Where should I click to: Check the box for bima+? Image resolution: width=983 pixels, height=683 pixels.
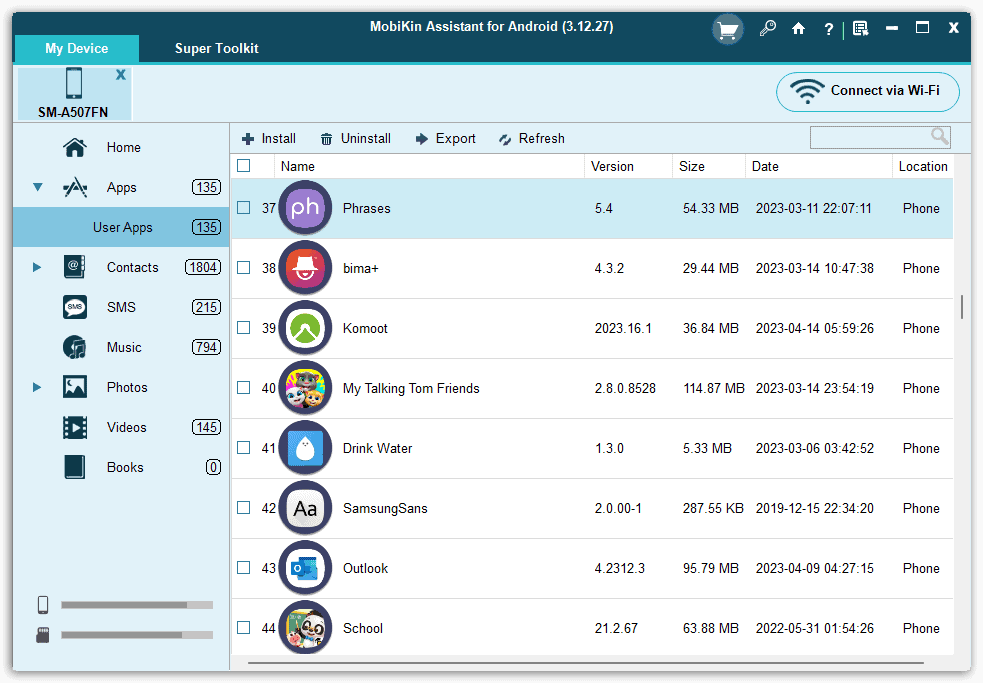(244, 268)
